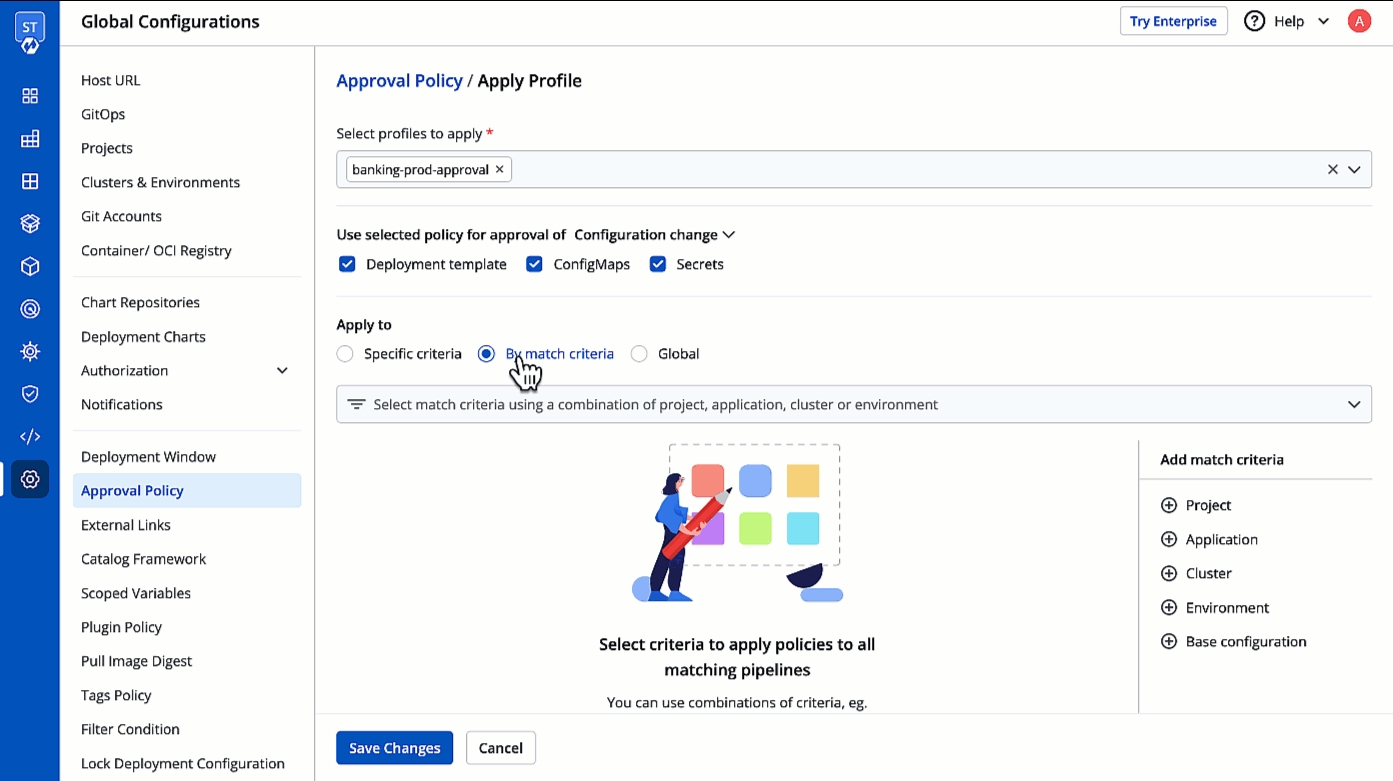The image size is (1393, 781).
Task: Click the Save Changes button
Action: (x=394, y=748)
